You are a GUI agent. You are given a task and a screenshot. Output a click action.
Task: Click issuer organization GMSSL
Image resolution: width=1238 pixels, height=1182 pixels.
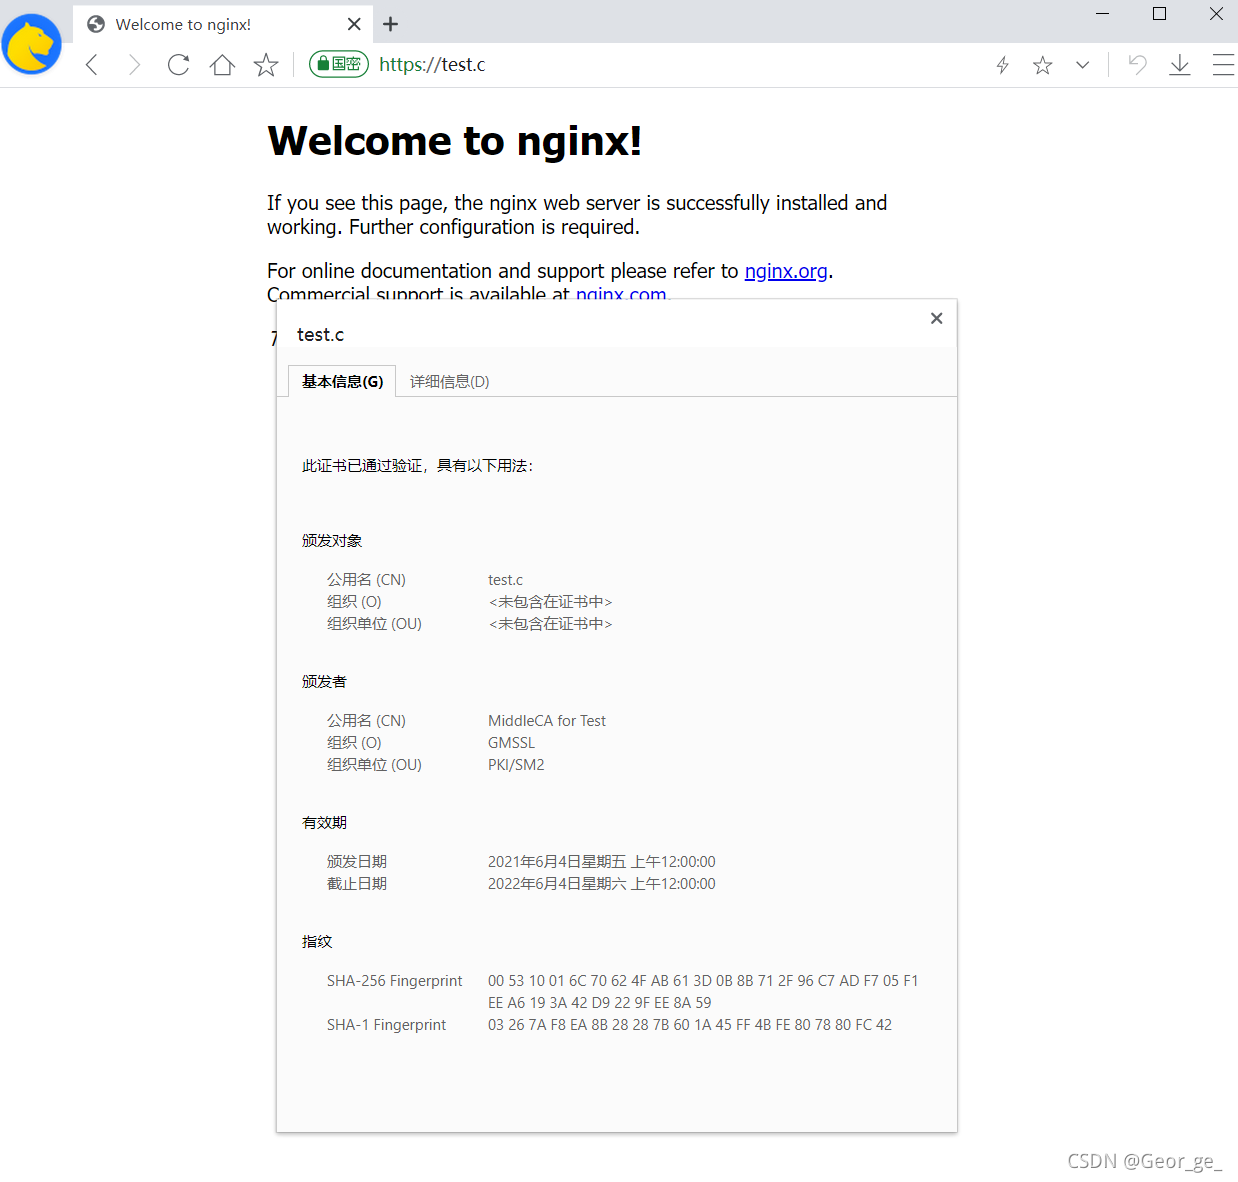click(x=512, y=743)
